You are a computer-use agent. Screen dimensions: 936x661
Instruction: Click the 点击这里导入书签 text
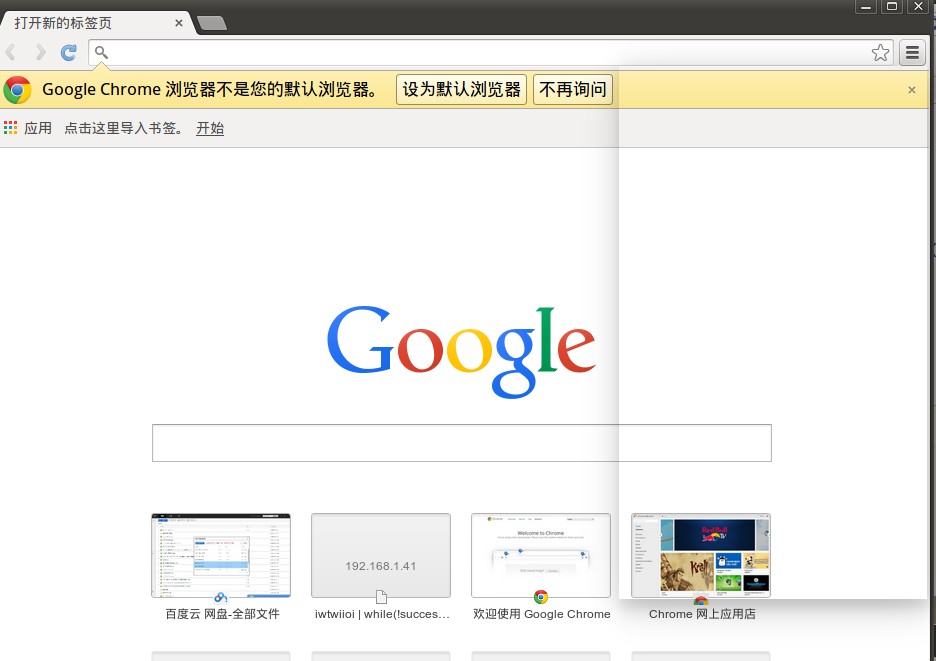(x=123, y=128)
